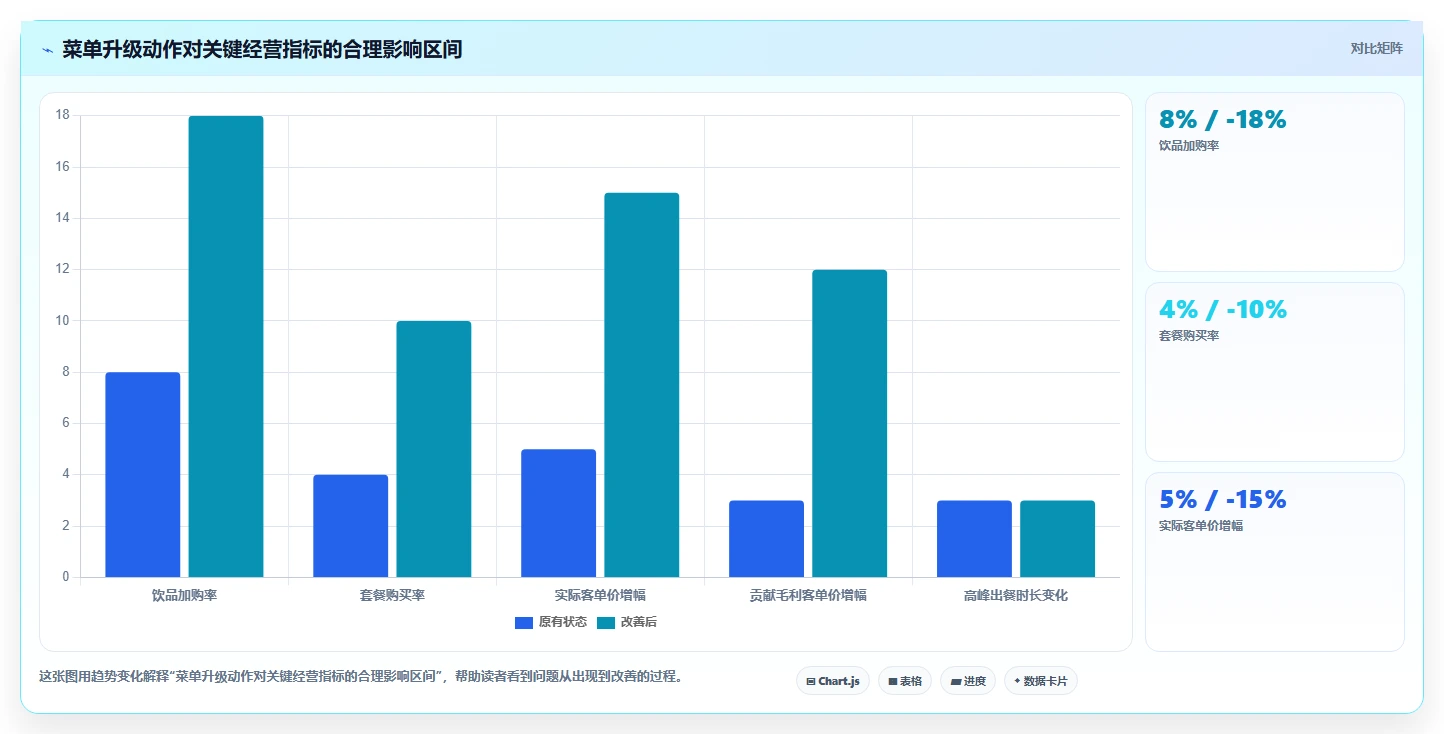Toggle the 原有状态 legend item

pyautogui.click(x=551, y=622)
